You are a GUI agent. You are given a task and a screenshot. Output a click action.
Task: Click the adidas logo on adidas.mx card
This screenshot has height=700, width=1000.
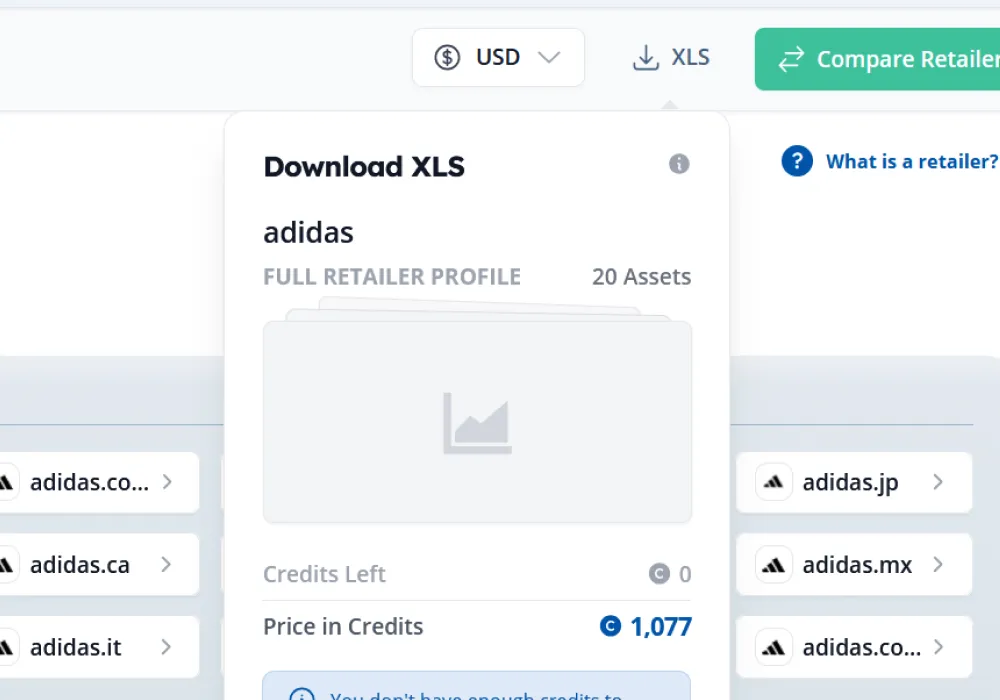coord(773,564)
